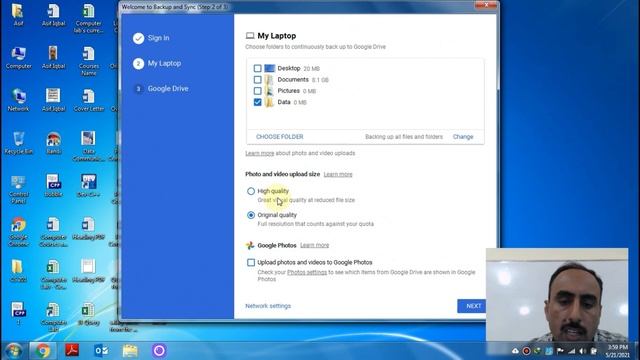The image size is (640, 360).
Task: Open Learn more about photo and video uploads
Action: 260,153
